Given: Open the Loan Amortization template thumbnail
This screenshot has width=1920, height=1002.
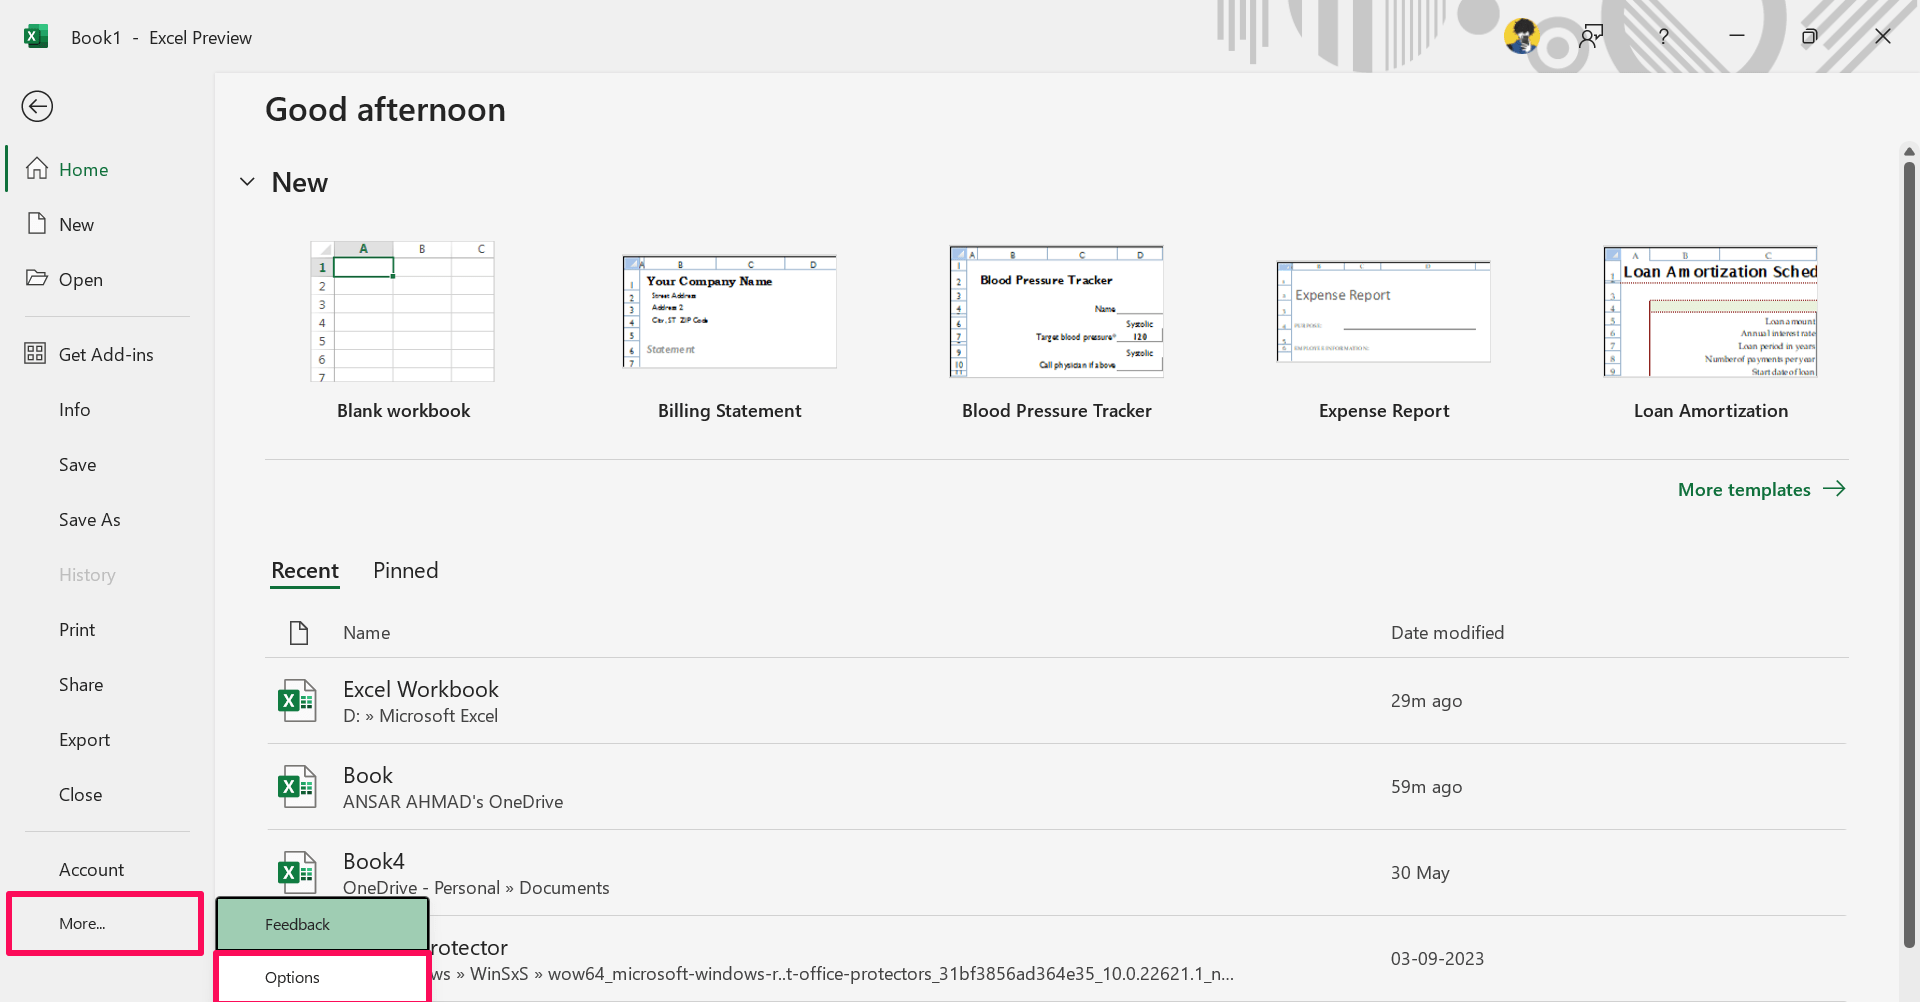Looking at the screenshot, I should click(x=1710, y=312).
